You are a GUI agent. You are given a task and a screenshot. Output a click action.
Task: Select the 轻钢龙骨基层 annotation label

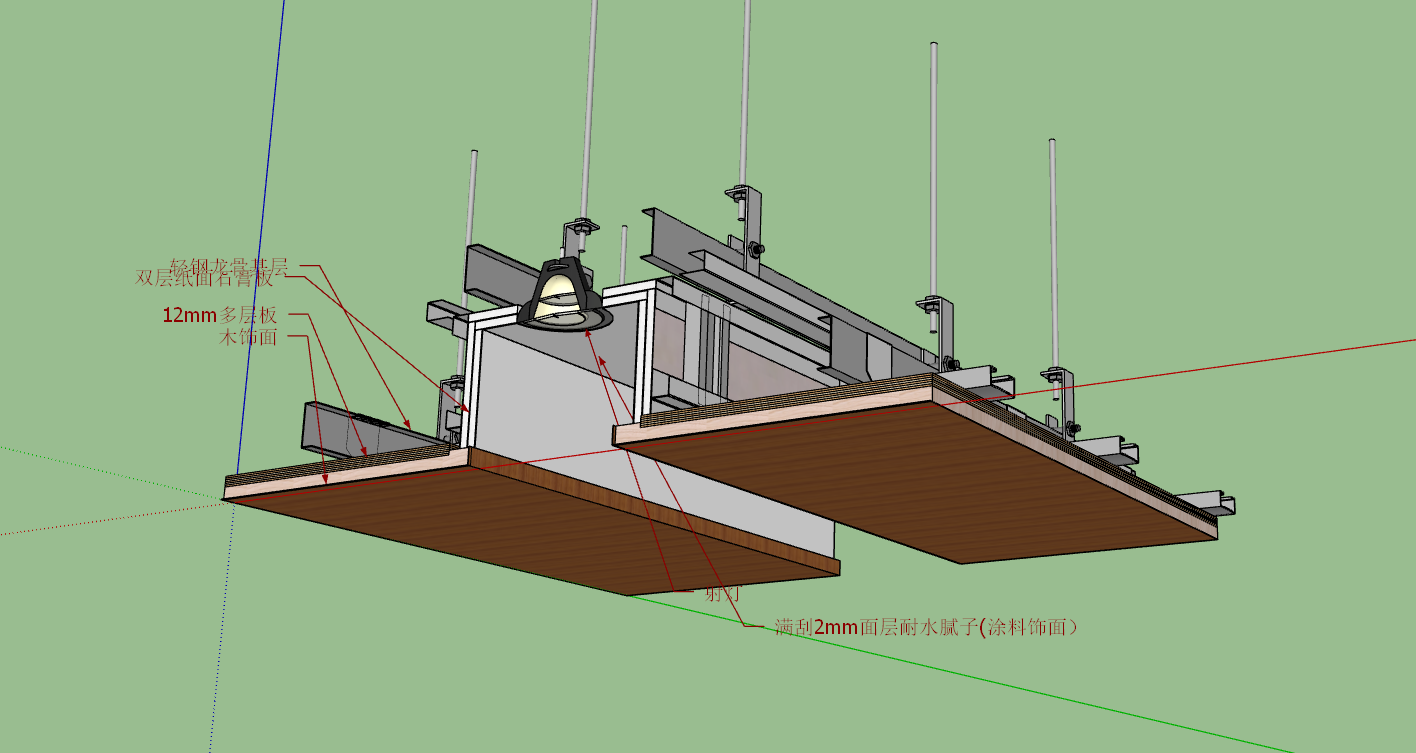(x=228, y=266)
